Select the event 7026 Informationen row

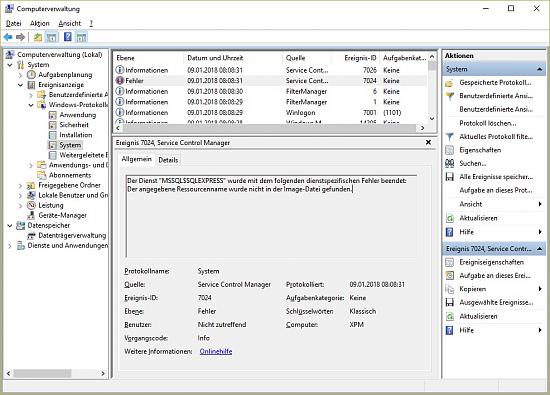(270, 70)
